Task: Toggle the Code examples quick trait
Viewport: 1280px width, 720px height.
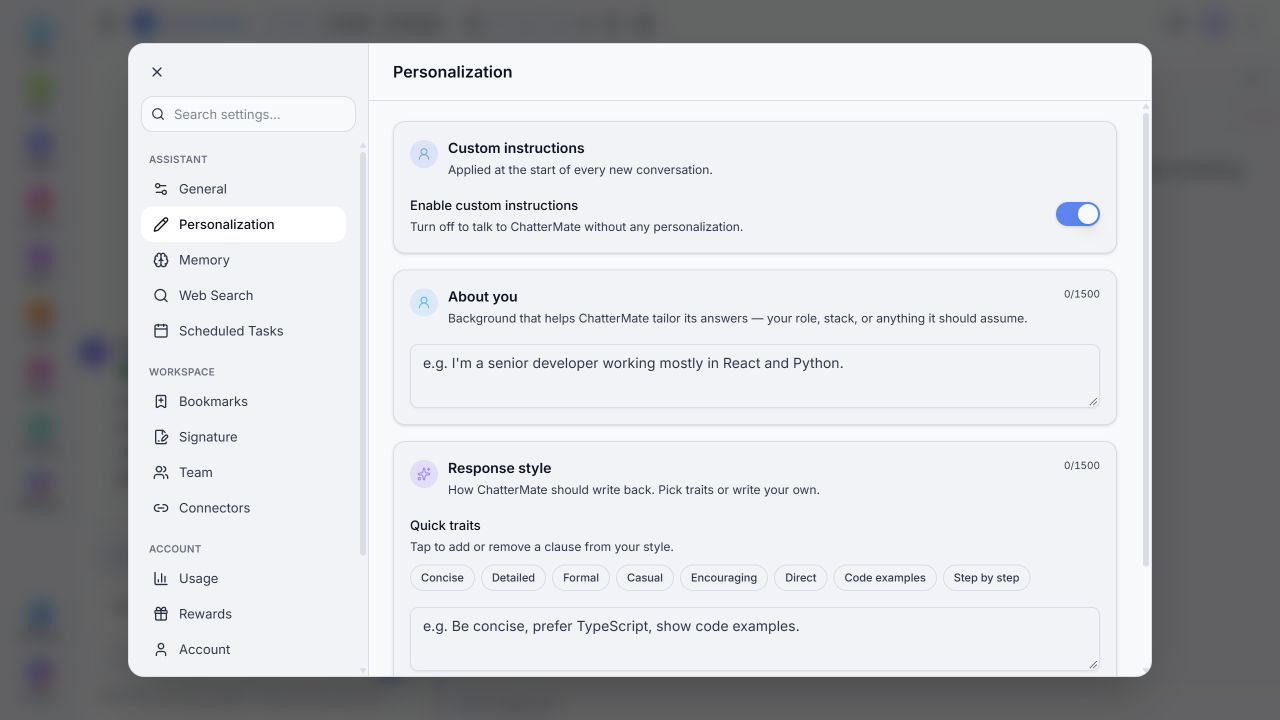Action: (885, 578)
